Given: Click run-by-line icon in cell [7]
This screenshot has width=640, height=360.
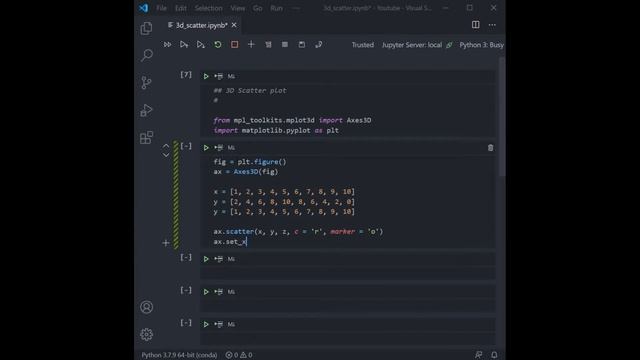Looking at the screenshot, I should click(219, 76).
